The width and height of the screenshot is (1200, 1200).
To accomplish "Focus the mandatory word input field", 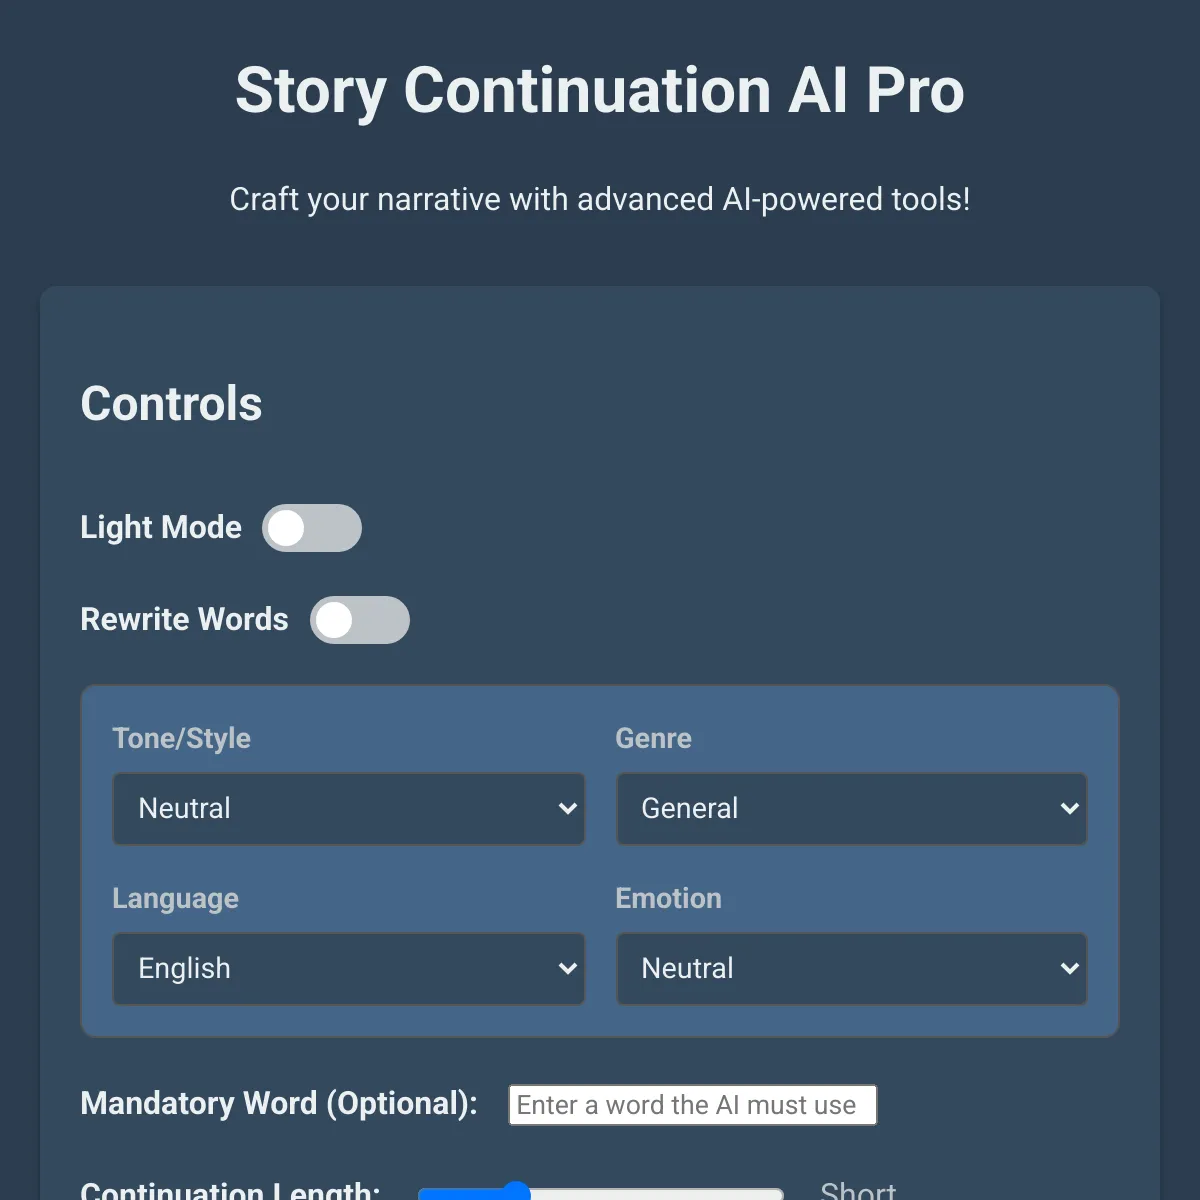I will click(x=692, y=1105).
